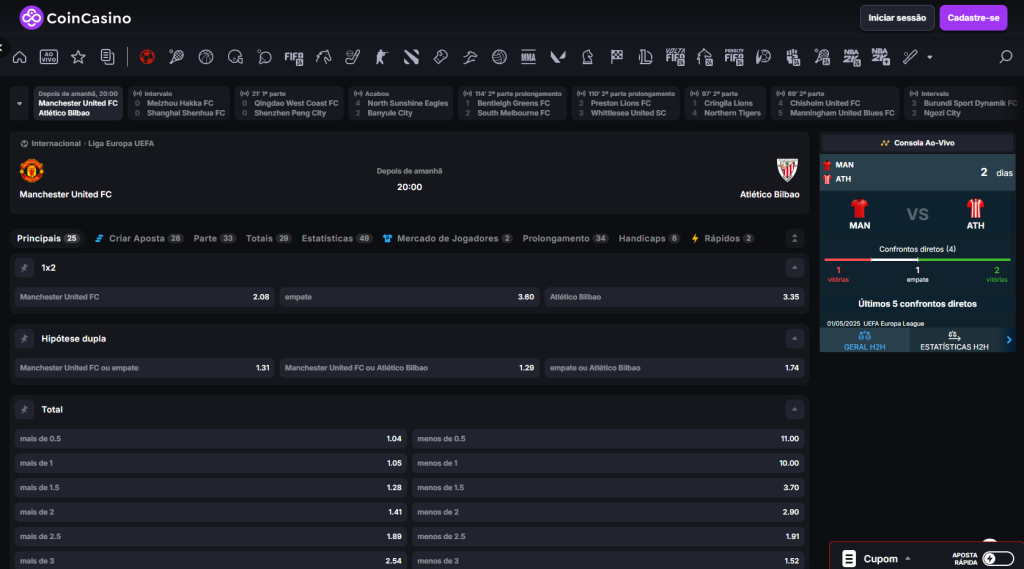Switch to the Rápidos tab
Viewport: 1024px width, 569px height.
point(722,238)
